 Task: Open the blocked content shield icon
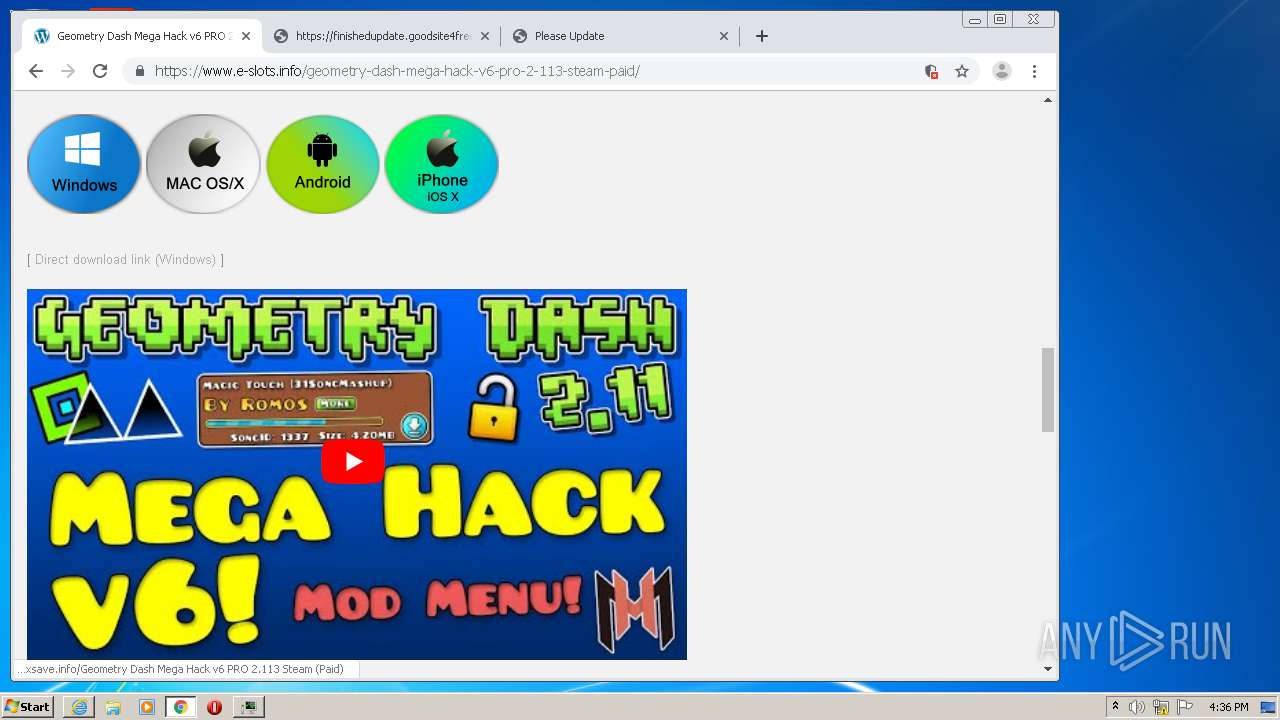pos(931,71)
